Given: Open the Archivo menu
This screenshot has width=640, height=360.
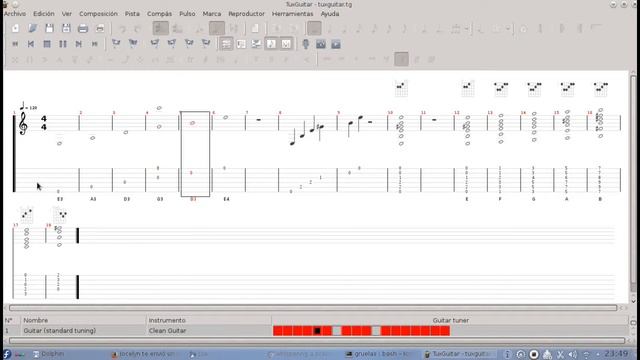Looking at the screenshot, I should tap(15, 13).
